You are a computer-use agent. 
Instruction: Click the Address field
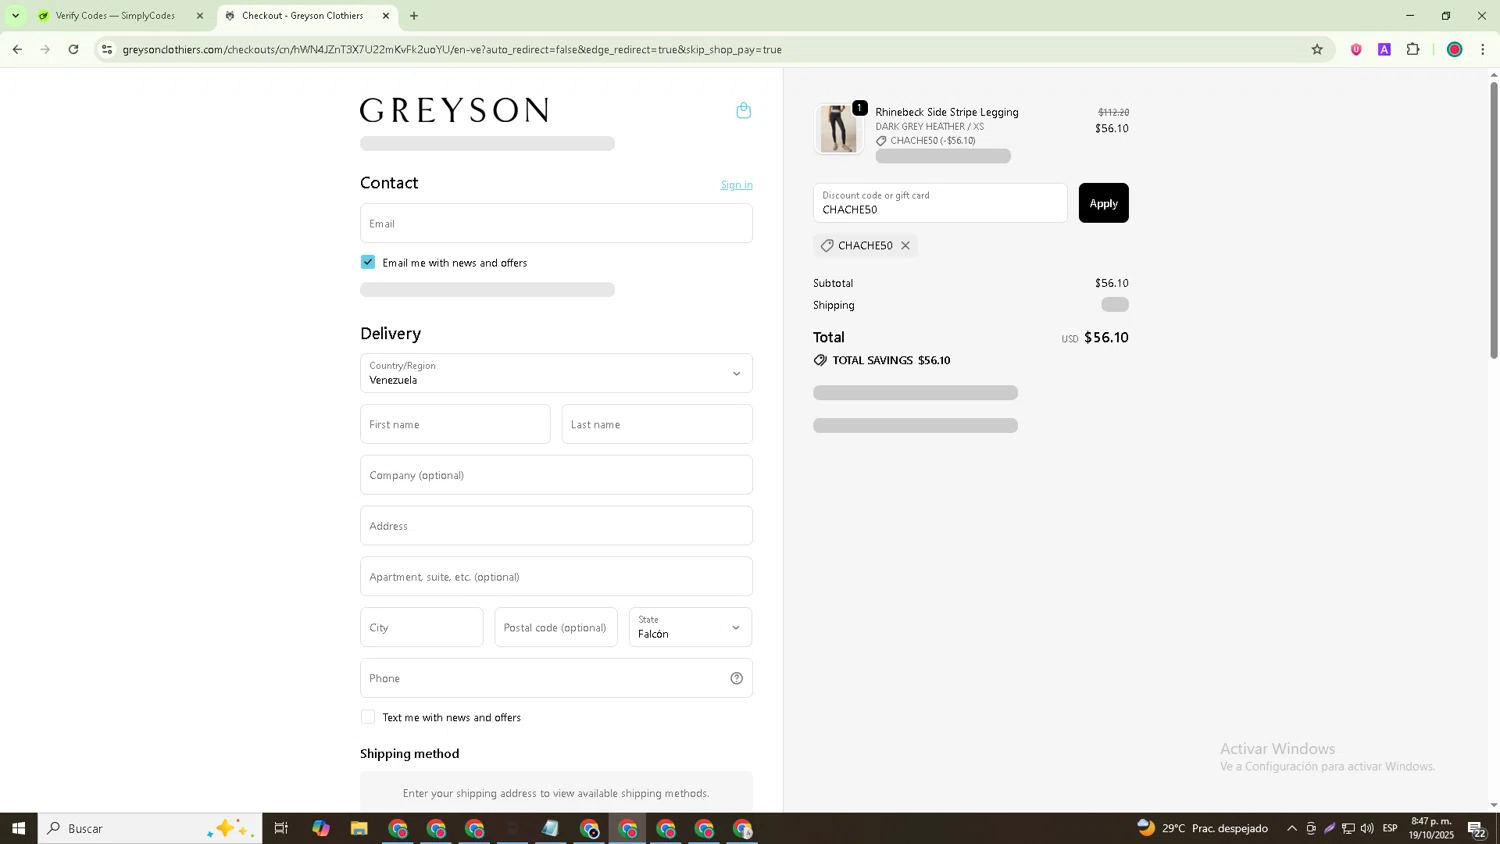pos(556,526)
